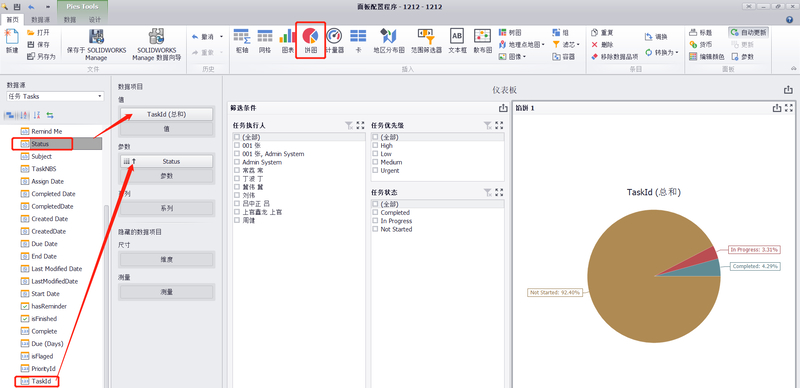Open the Pies Tools 数据 tab

point(70,20)
